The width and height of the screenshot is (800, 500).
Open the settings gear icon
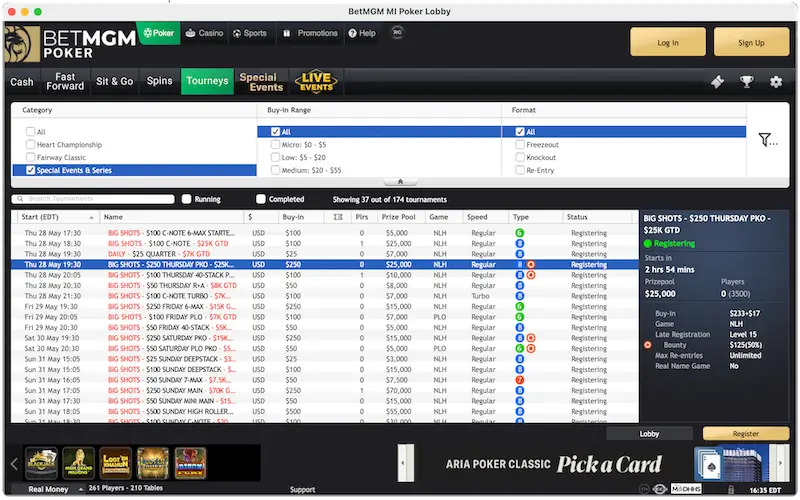pyautogui.click(x=776, y=82)
